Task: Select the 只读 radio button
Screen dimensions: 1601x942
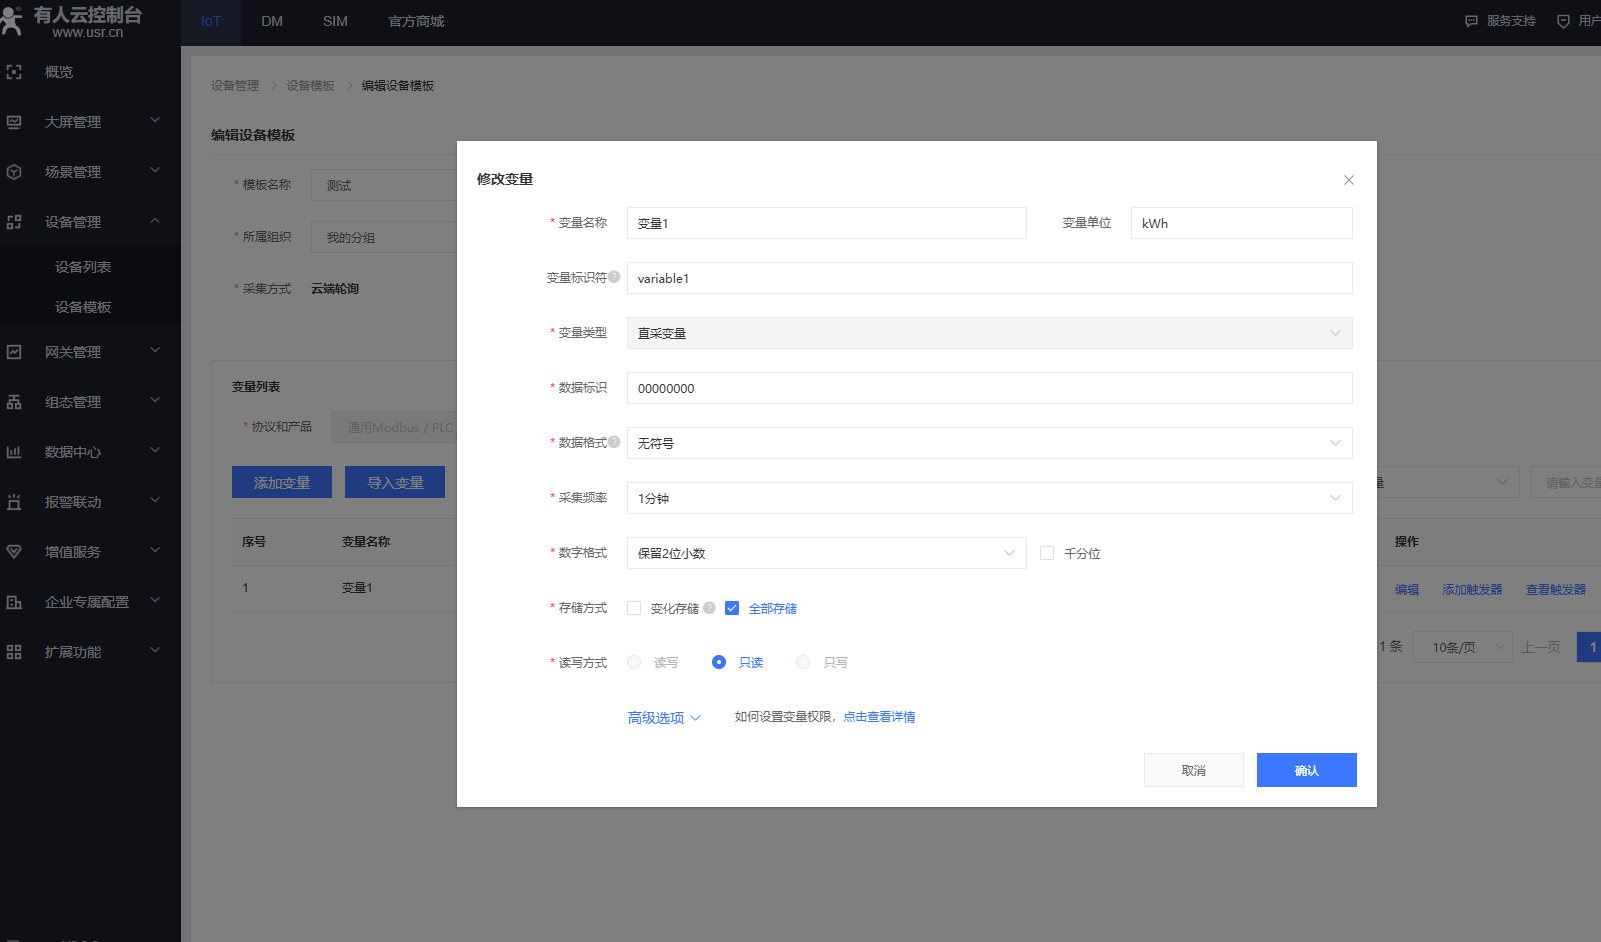Action: pos(718,662)
